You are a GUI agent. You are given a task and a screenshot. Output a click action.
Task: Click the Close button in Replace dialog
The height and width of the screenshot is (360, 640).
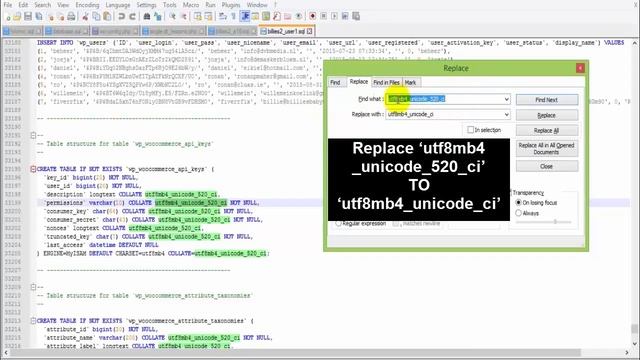pyautogui.click(x=547, y=166)
